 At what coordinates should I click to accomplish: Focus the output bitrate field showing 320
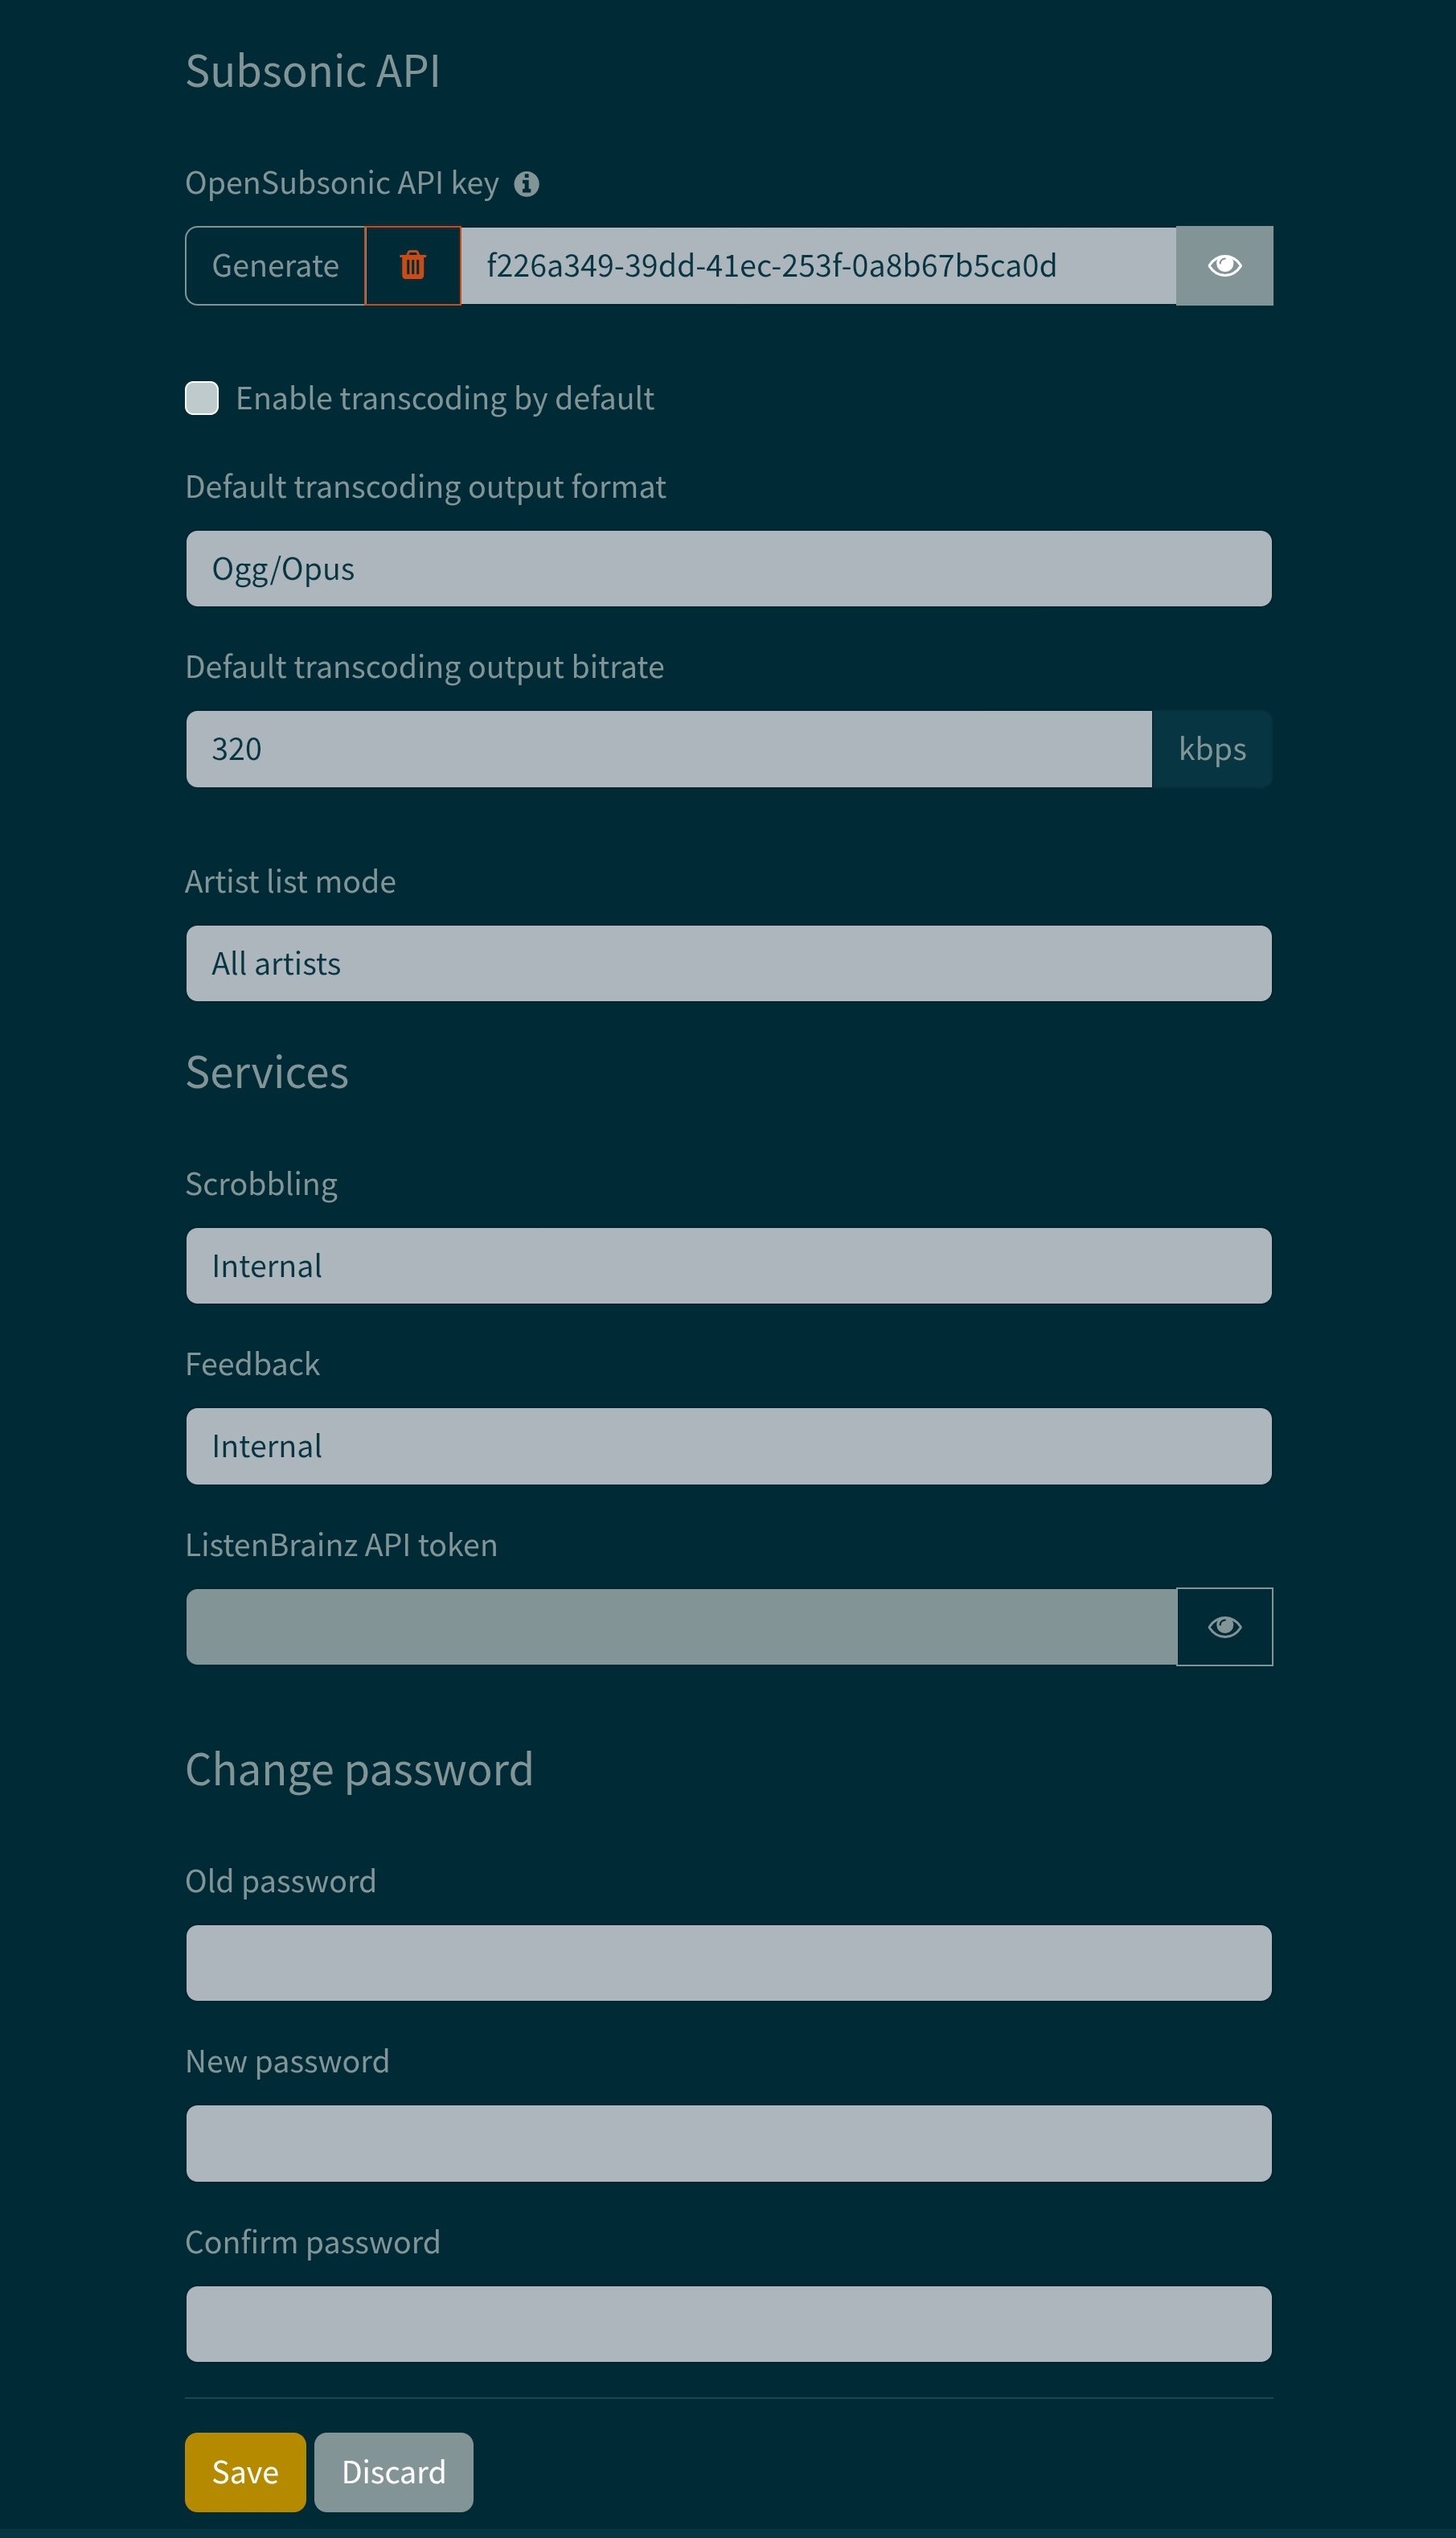pyautogui.click(x=669, y=750)
